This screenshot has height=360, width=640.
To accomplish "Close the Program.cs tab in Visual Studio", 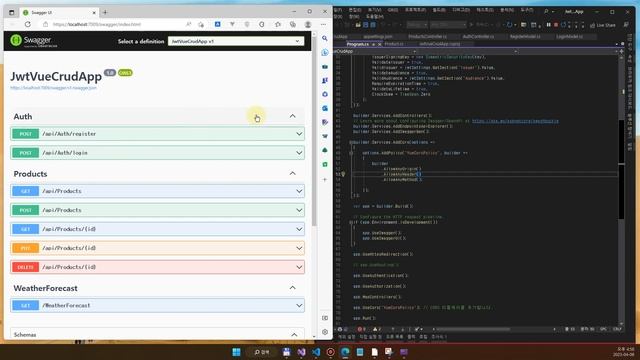I will click(379, 44).
